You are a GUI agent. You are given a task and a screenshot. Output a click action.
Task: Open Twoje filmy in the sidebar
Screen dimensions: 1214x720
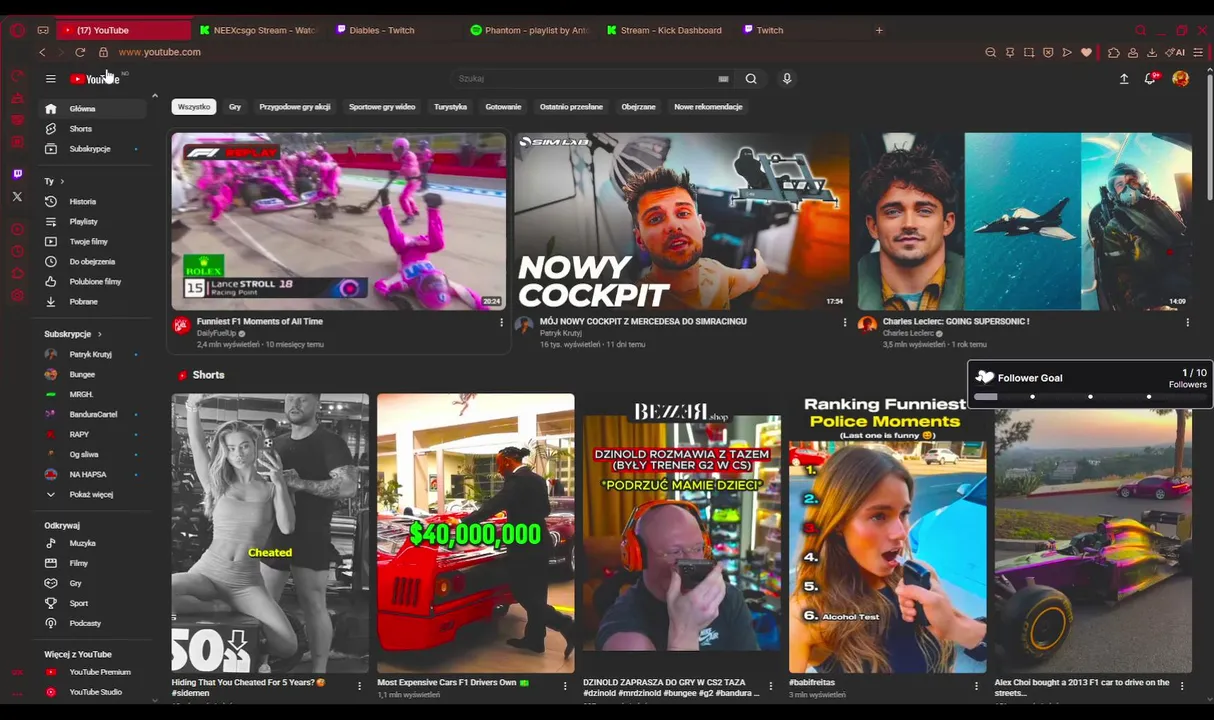click(90, 241)
